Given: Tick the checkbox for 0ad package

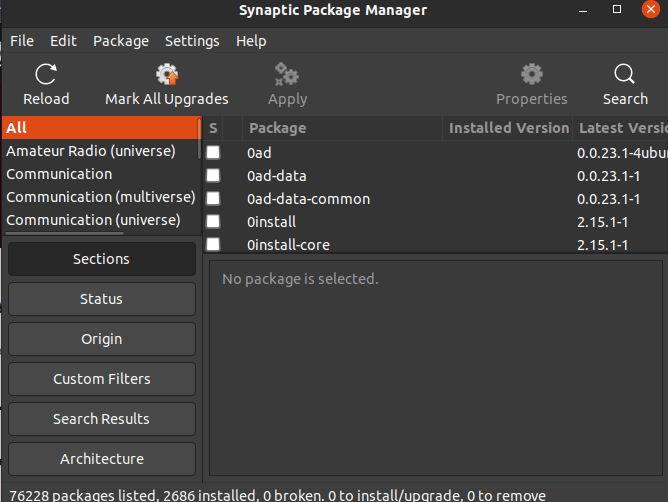Looking at the screenshot, I should (x=213, y=153).
